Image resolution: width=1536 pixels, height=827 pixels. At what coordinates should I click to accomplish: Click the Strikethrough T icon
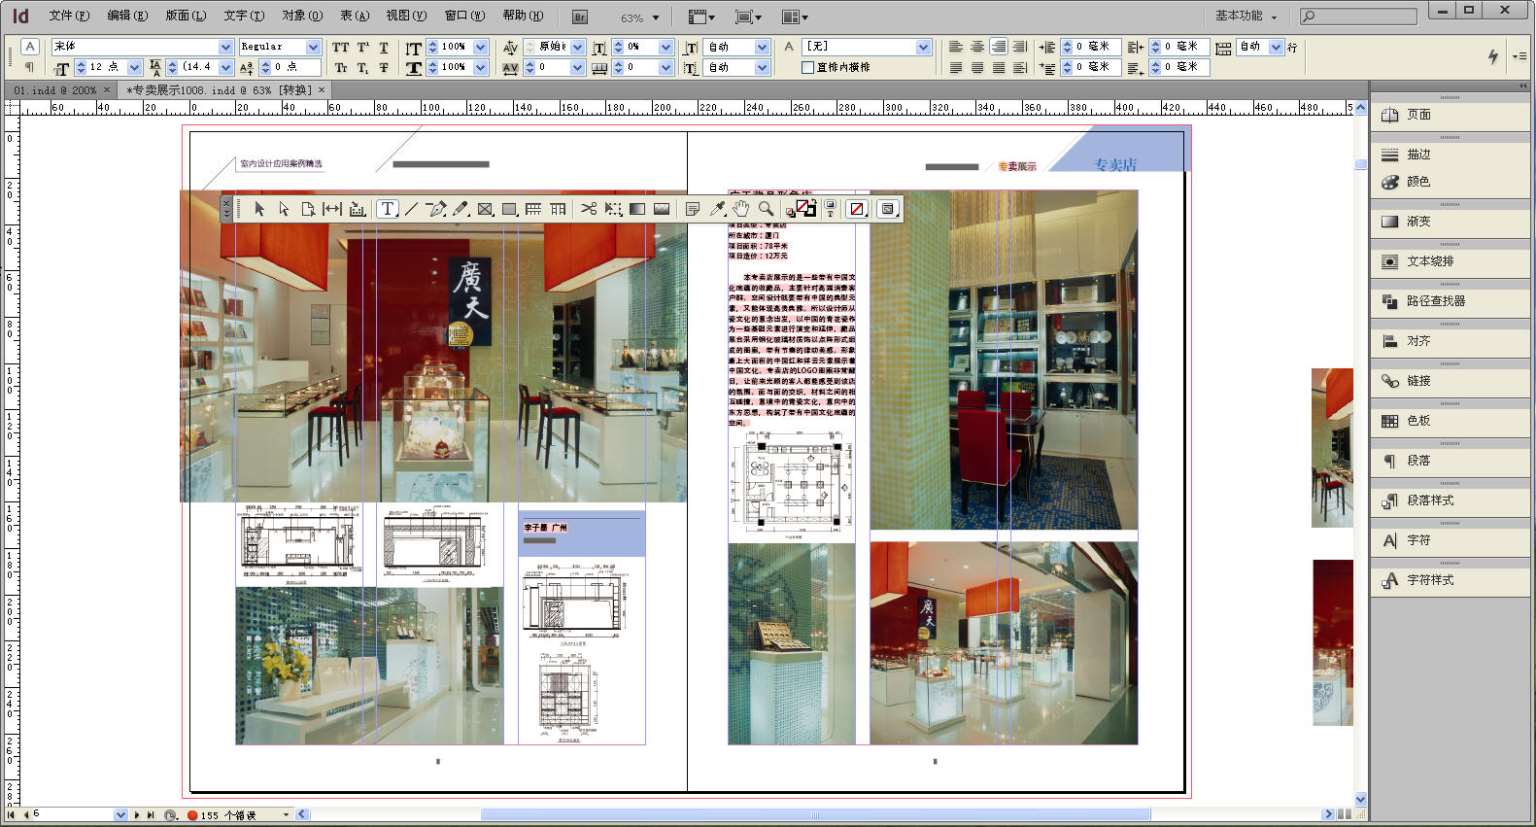coord(384,68)
